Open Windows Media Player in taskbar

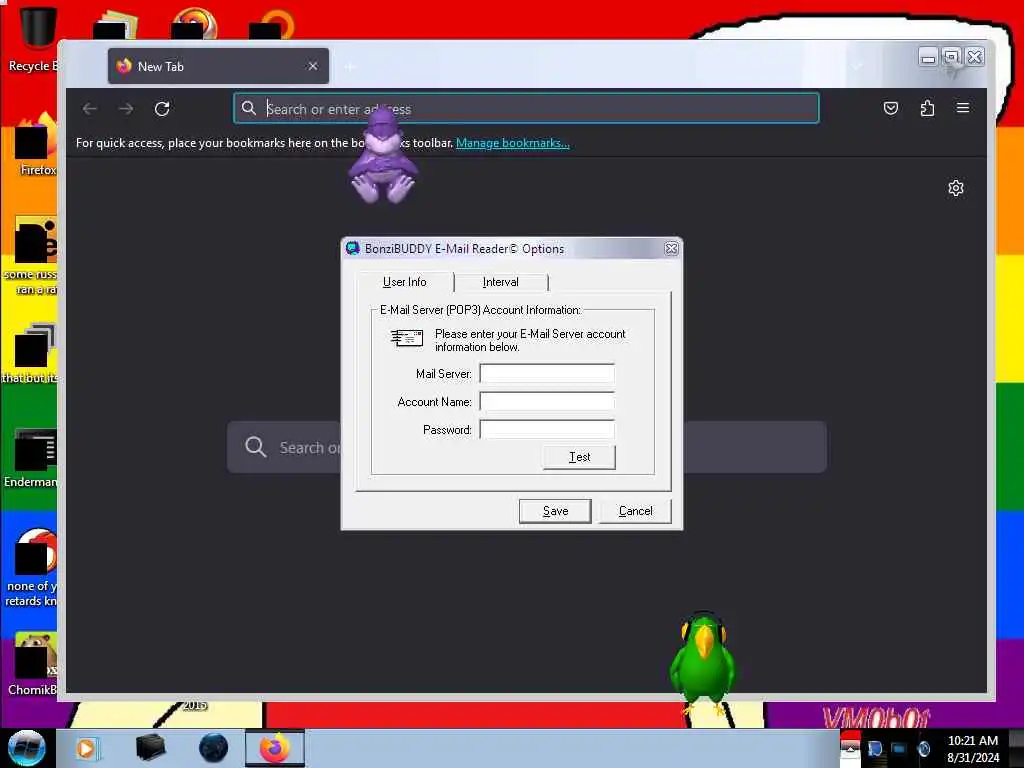[86, 748]
